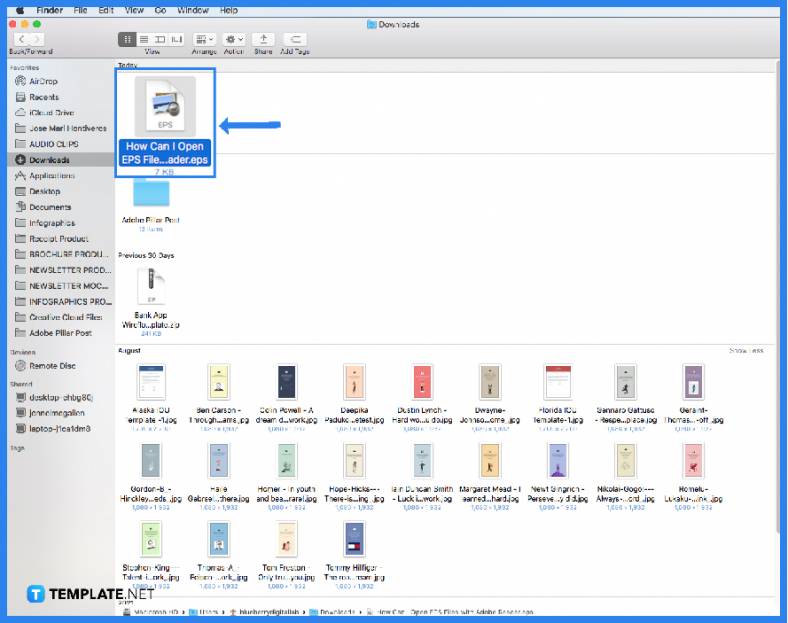Click the Add Tags button

click(295, 39)
